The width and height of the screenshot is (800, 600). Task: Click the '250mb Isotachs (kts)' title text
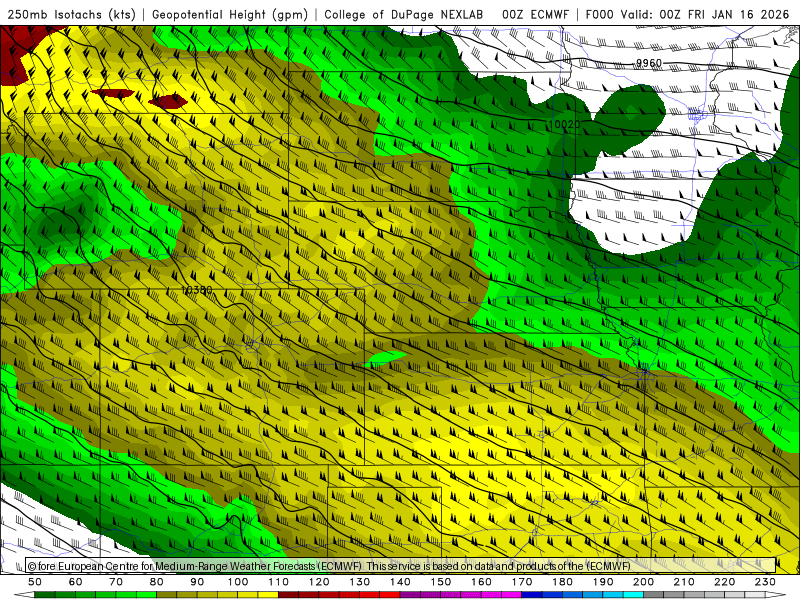[x=72, y=14]
